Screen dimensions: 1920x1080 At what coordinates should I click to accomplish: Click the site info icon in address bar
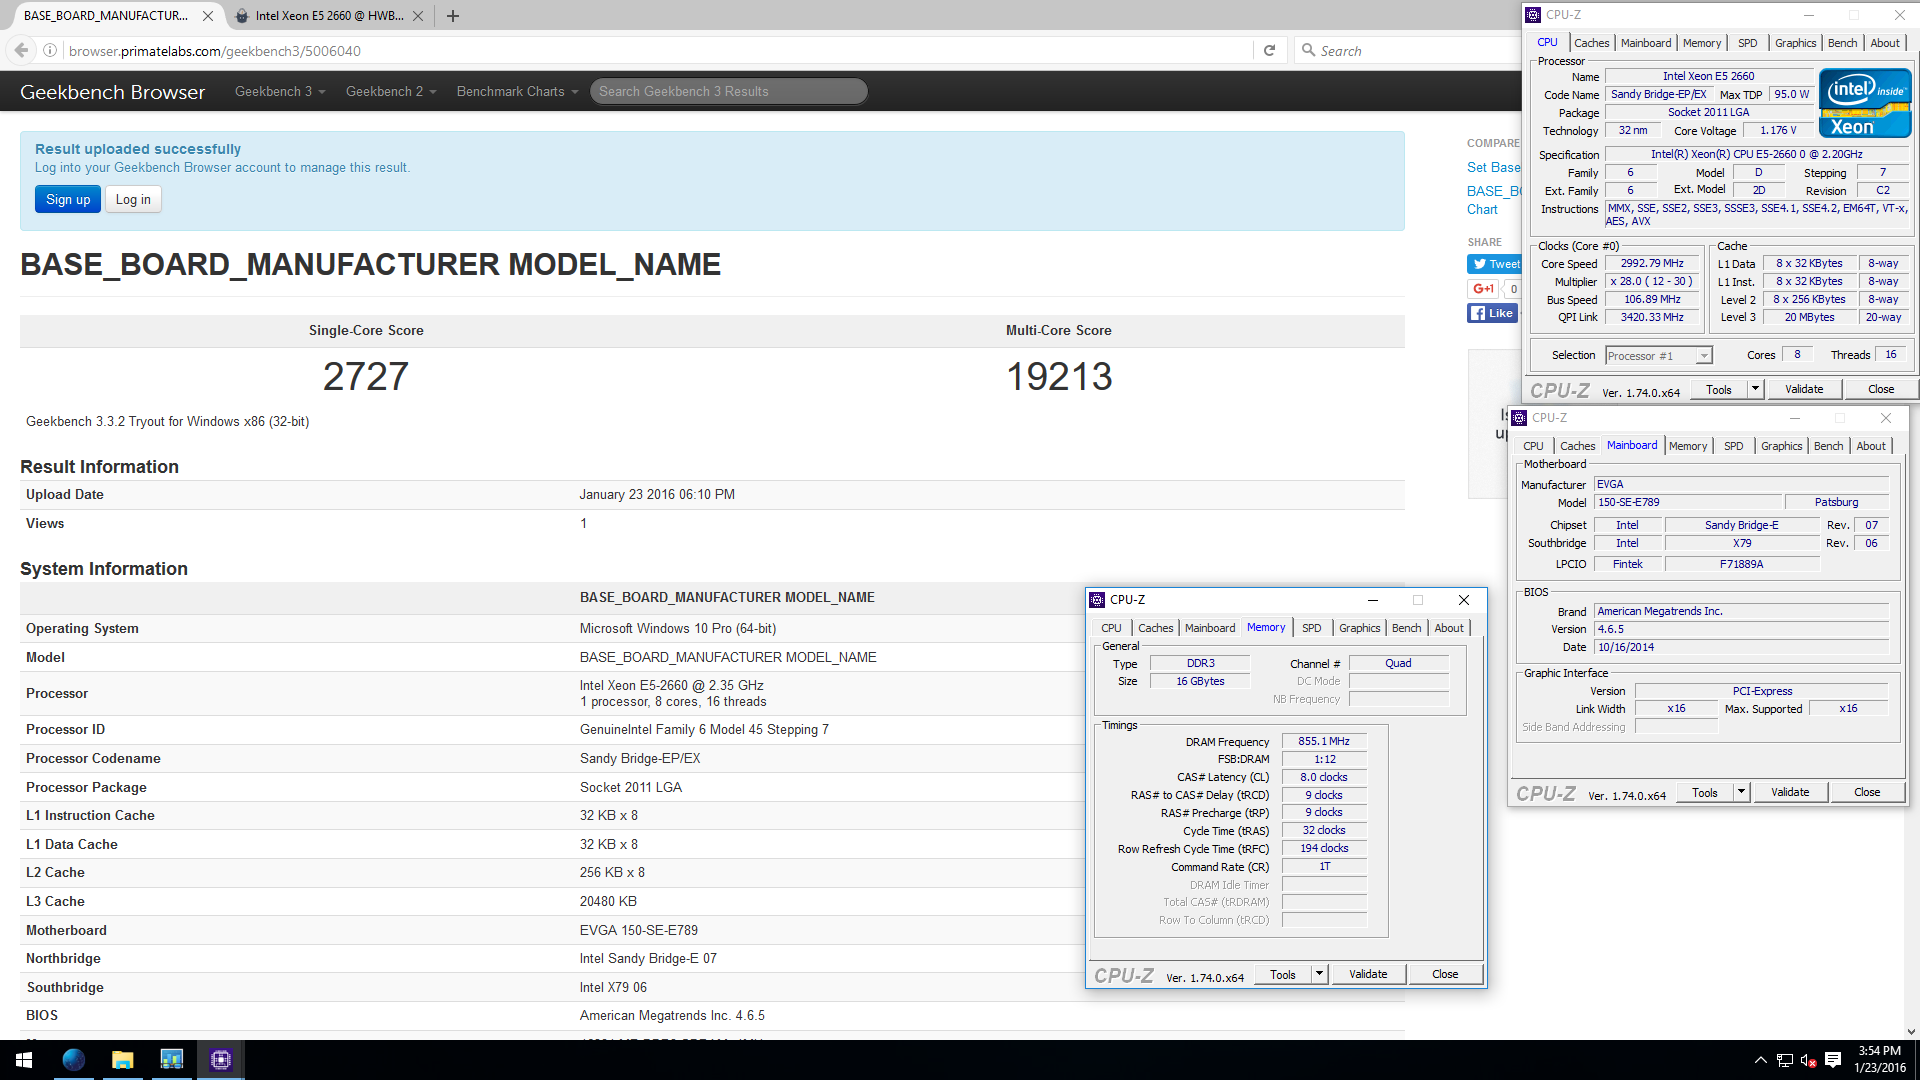(x=50, y=50)
